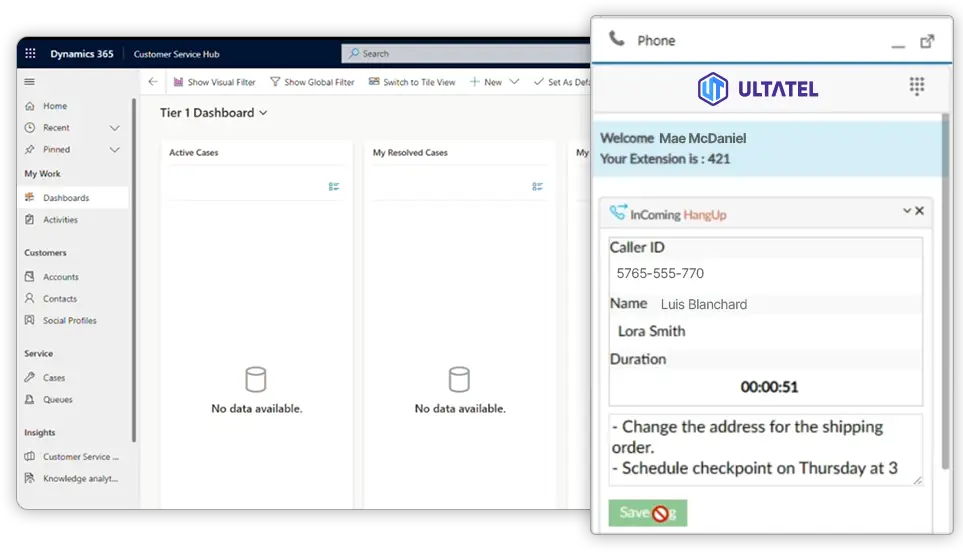963x552 pixels.
Task: Go to Cases under Service
Action: [x=54, y=378]
